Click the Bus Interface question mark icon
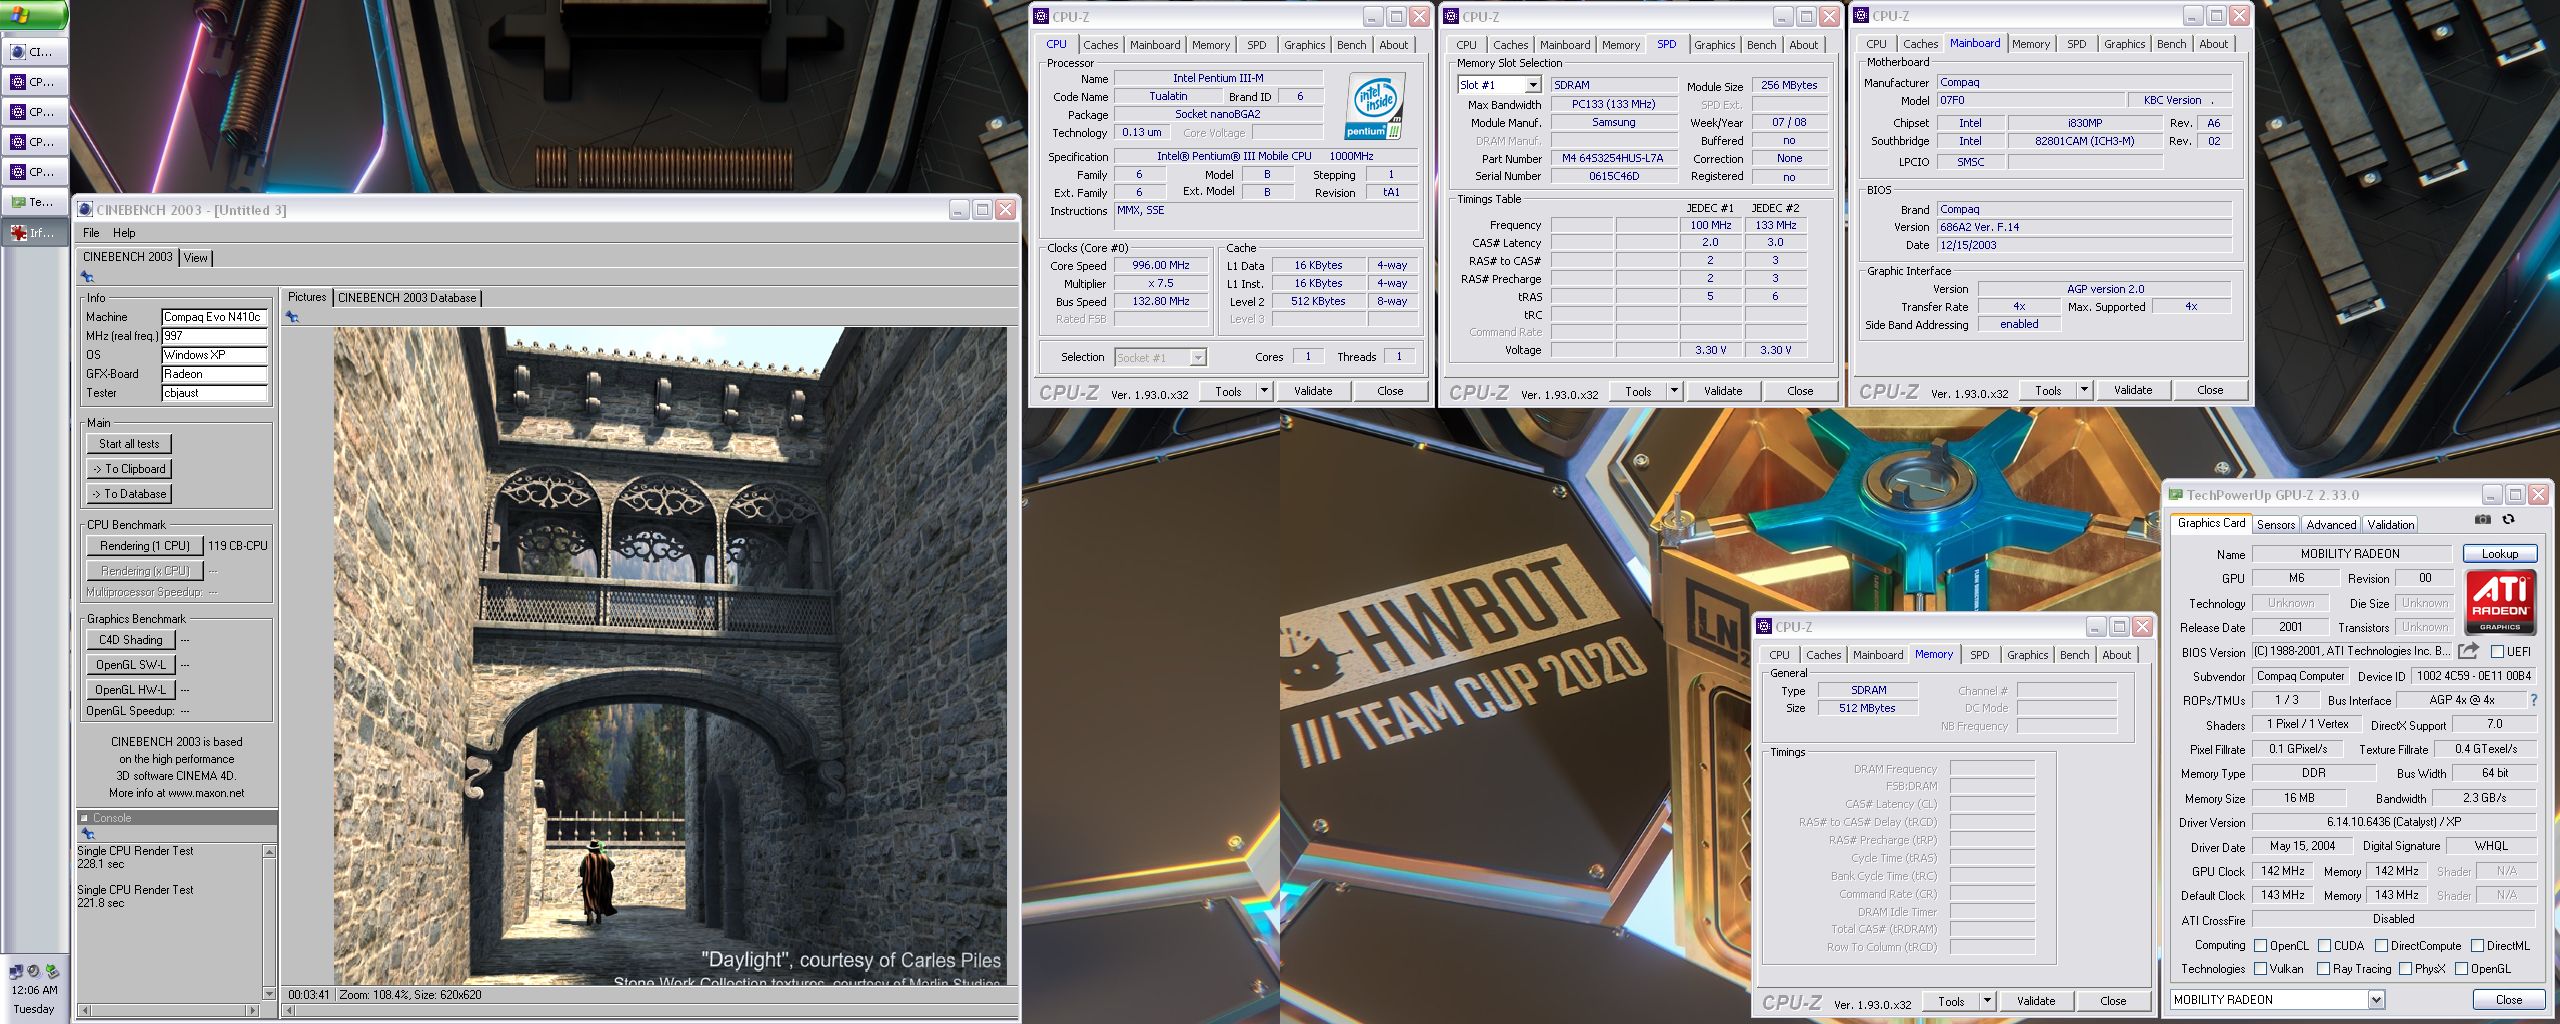2560x1024 pixels. (x=2533, y=700)
